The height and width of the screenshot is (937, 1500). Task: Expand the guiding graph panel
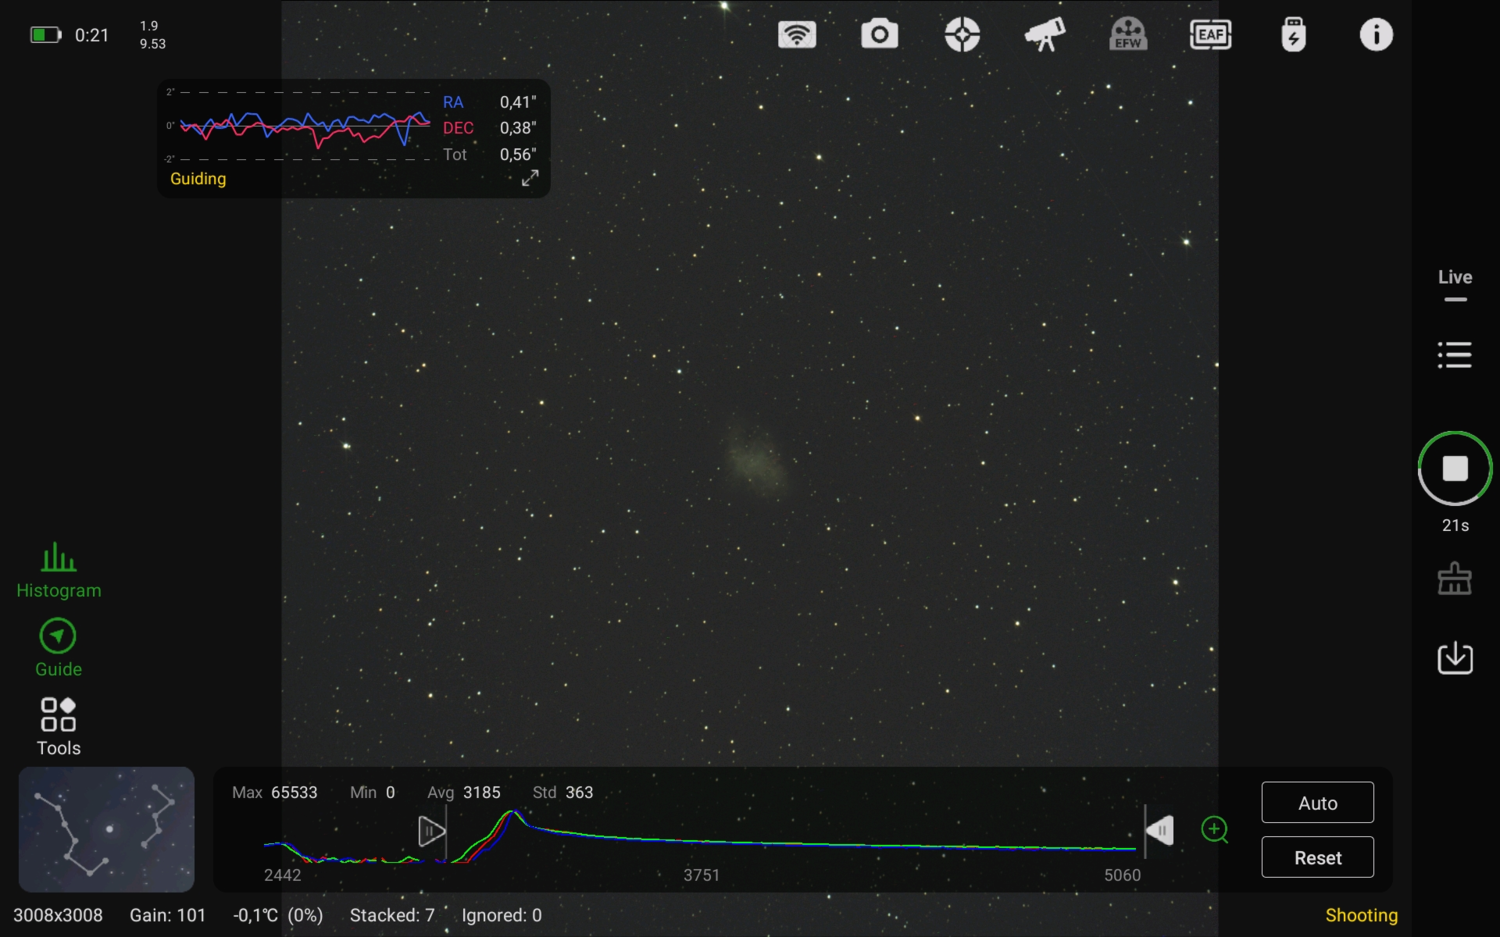click(x=530, y=178)
